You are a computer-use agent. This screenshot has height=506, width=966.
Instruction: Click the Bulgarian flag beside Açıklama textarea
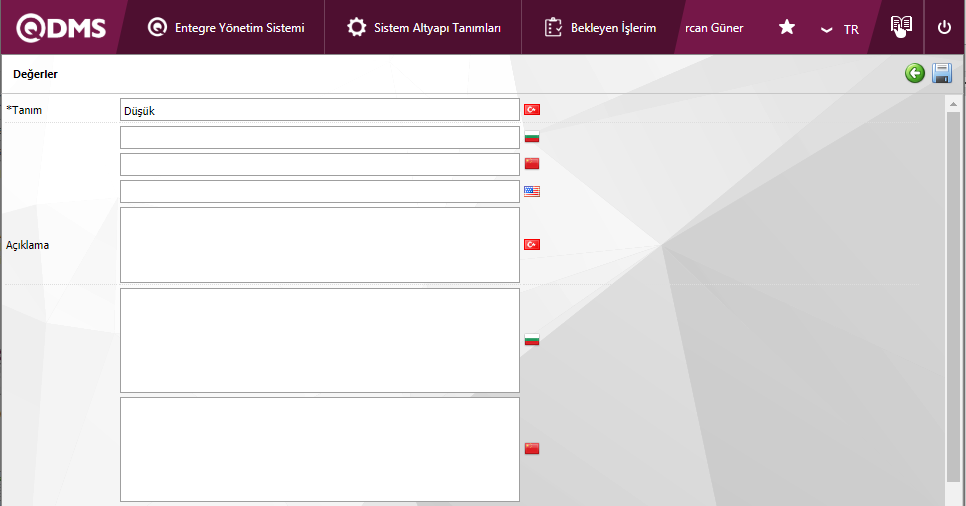(x=532, y=340)
